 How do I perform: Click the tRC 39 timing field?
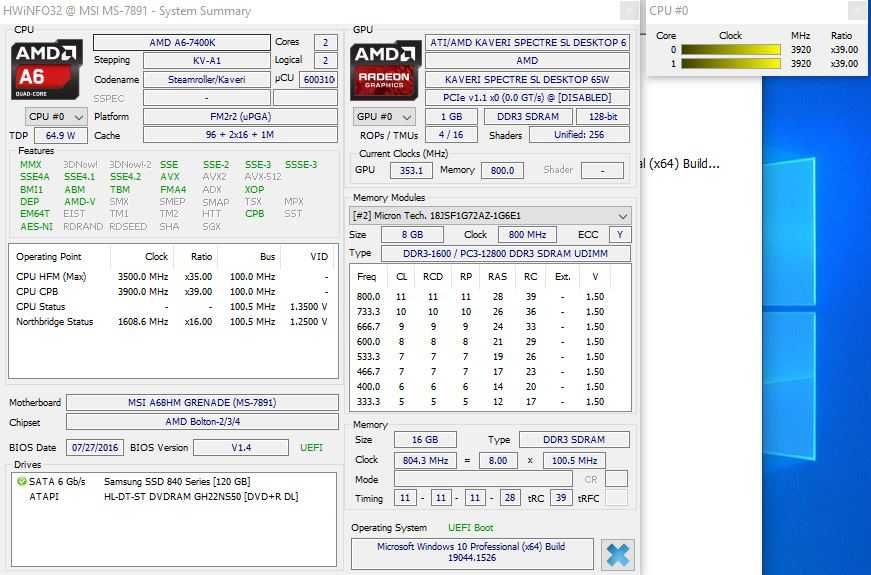(561, 498)
